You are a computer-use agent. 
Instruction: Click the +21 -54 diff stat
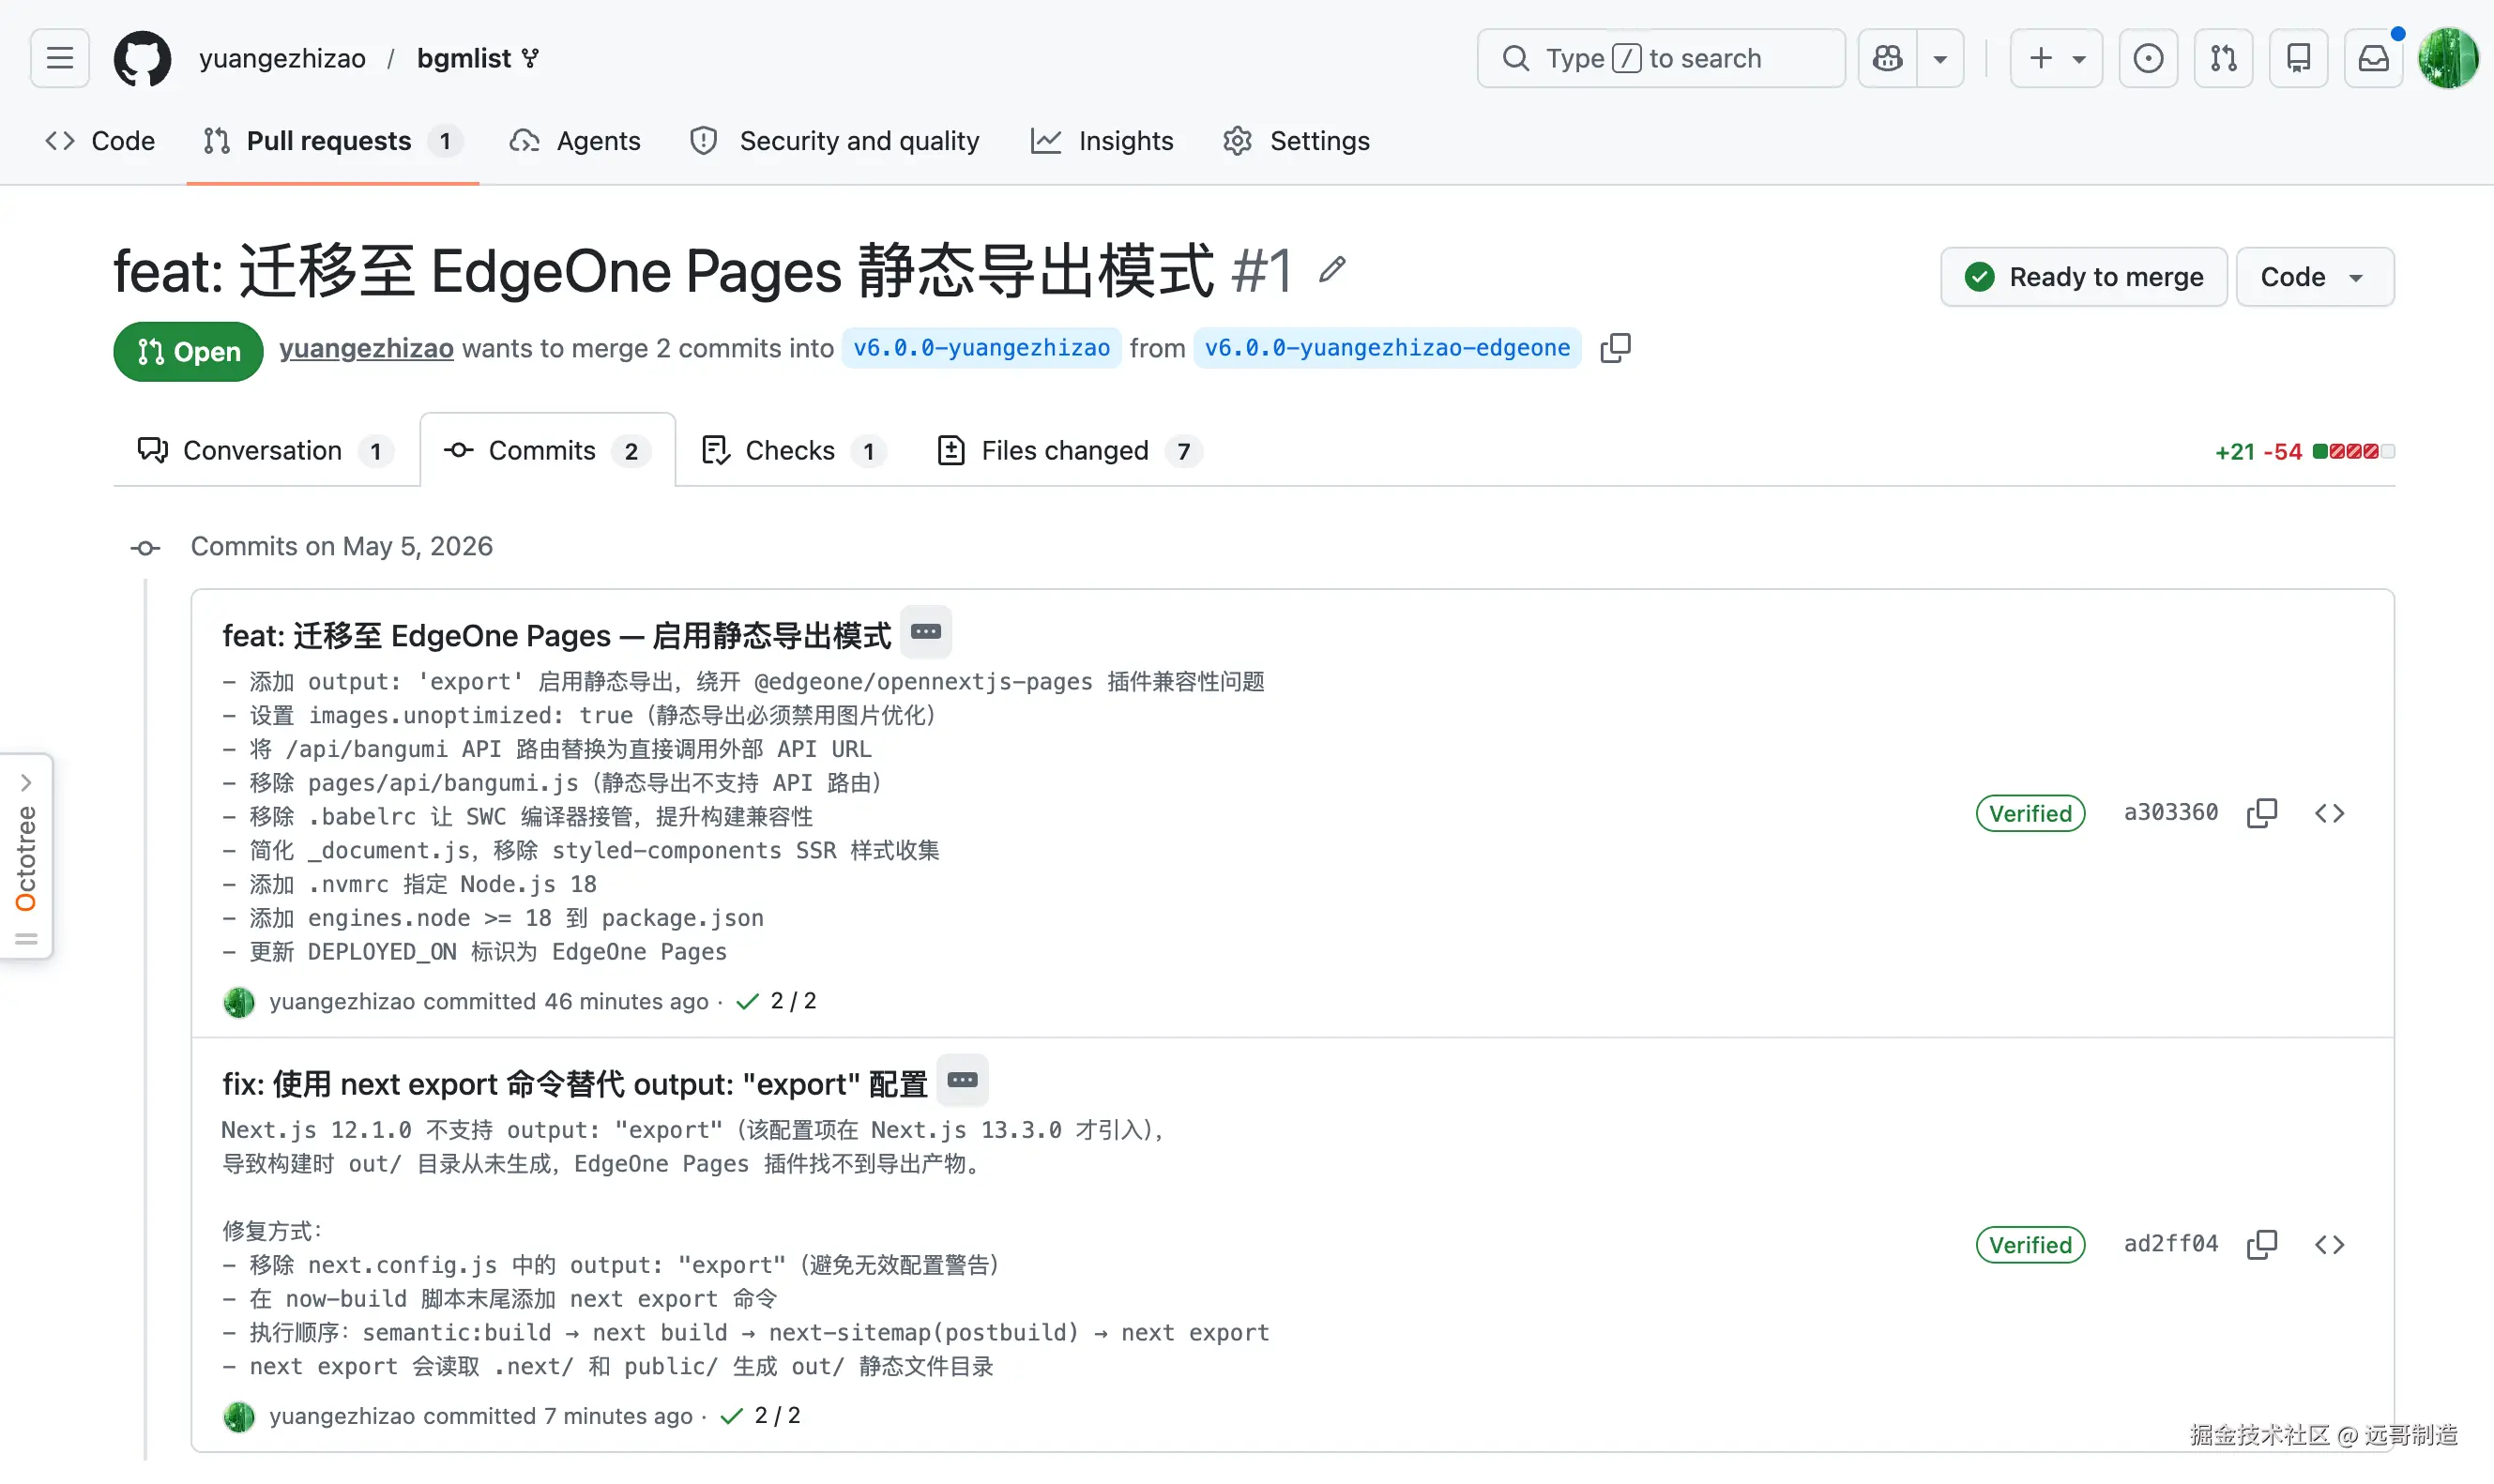(x=2304, y=452)
